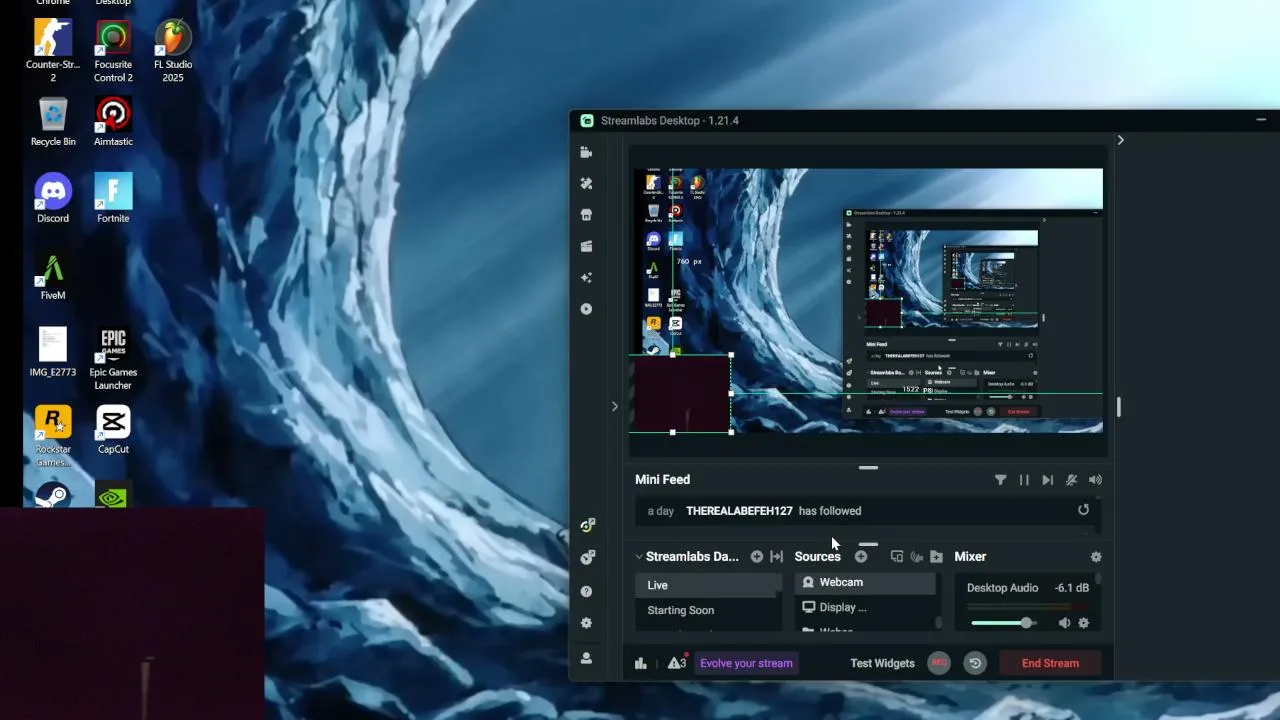This screenshot has width=1280, height=720.
Task: Open the Help question mark icon
Action: tap(586, 591)
